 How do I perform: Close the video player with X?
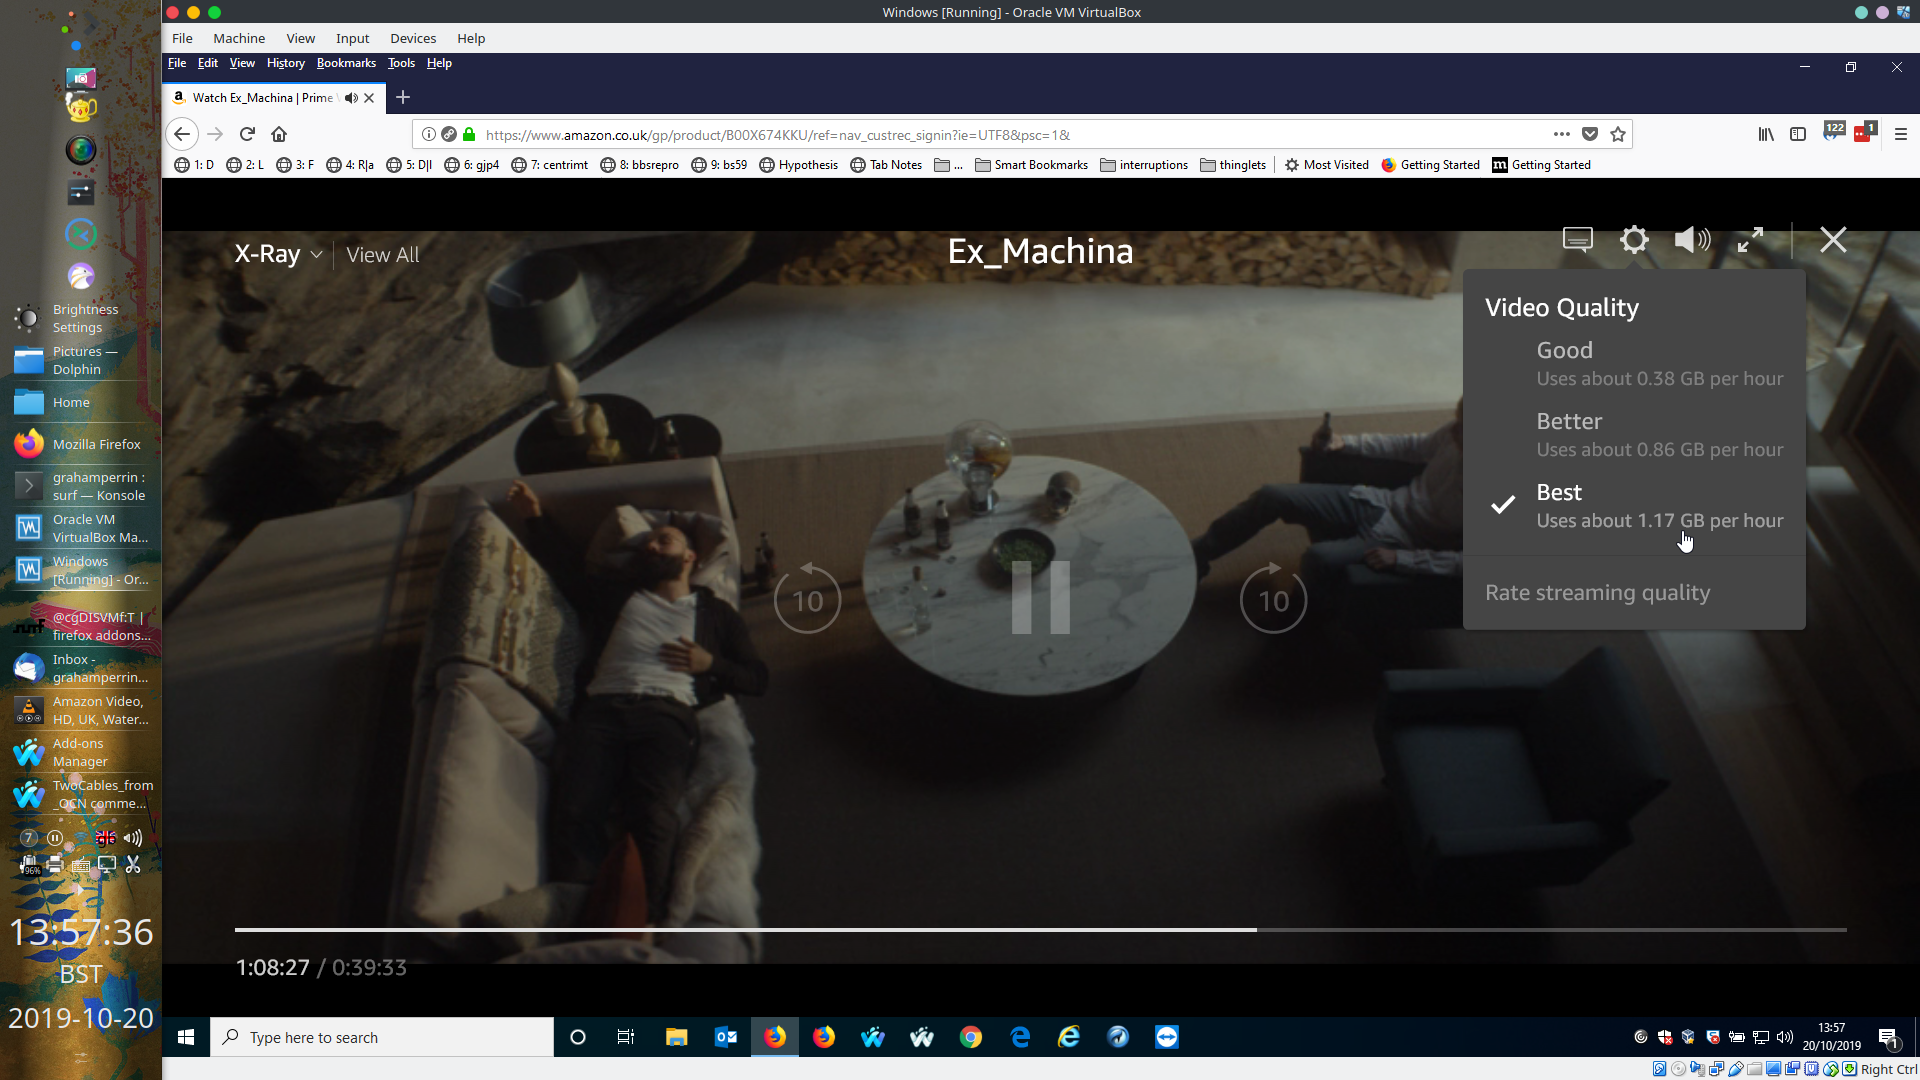pos(1833,240)
